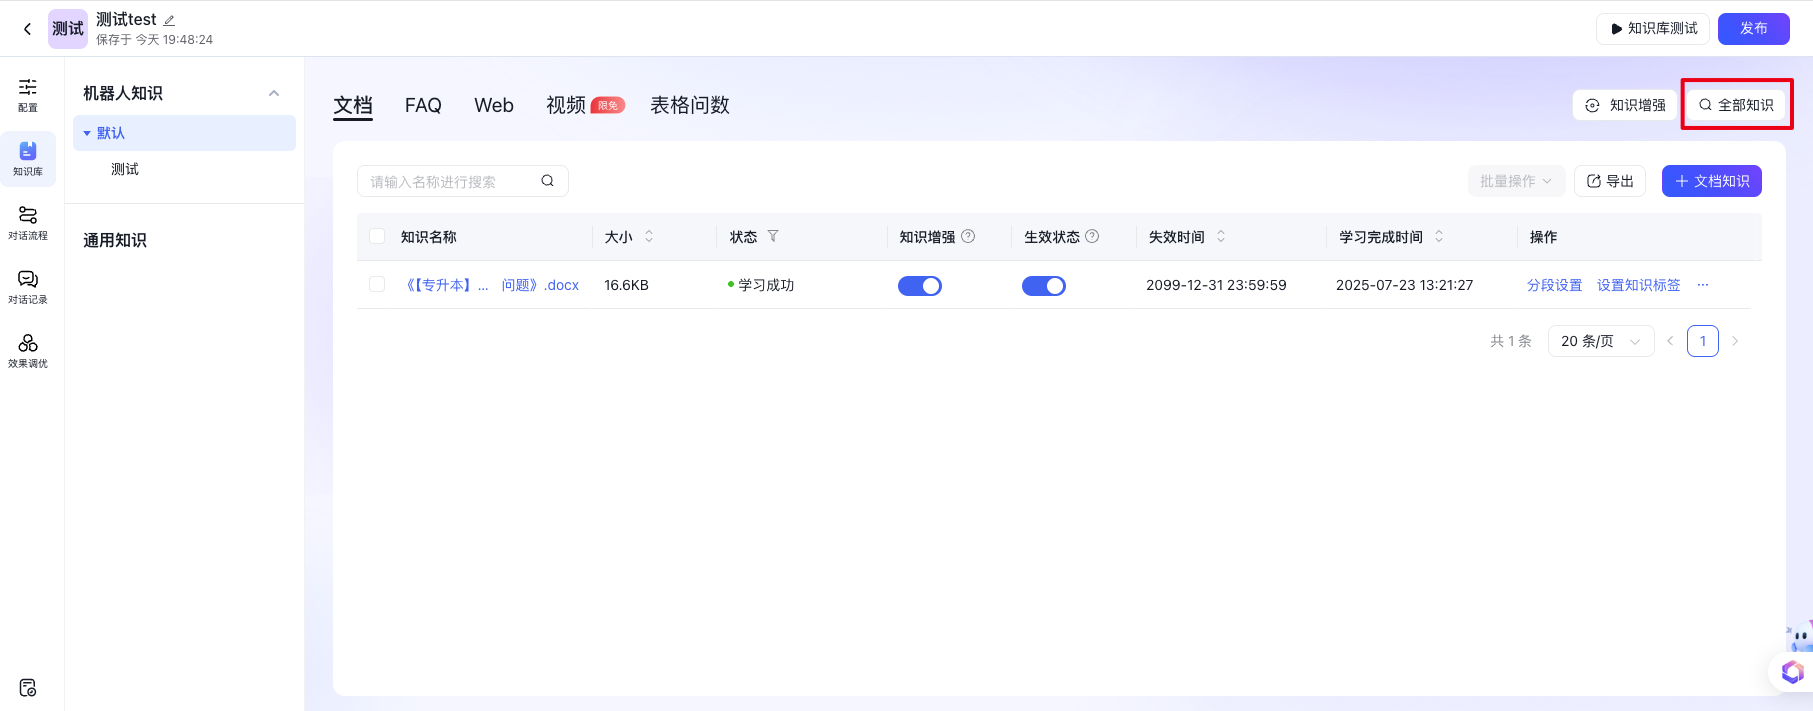Open 对话记录 sidebar icon
The width and height of the screenshot is (1813, 711).
(x=28, y=286)
